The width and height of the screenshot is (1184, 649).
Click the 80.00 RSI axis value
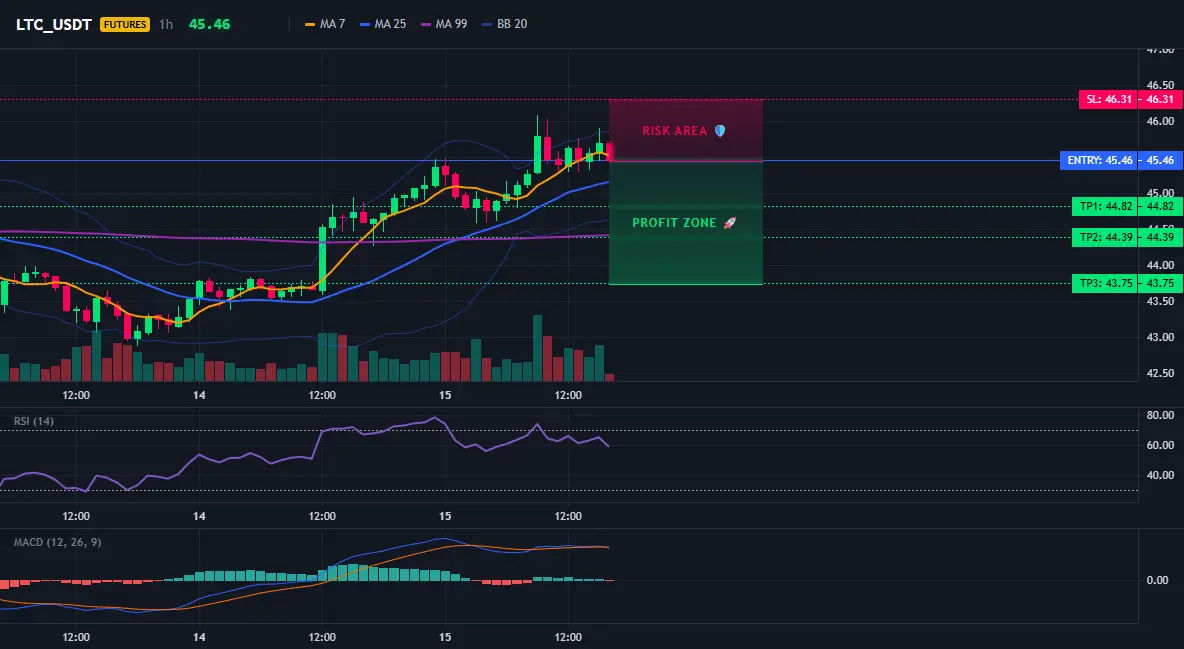click(x=1159, y=415)
